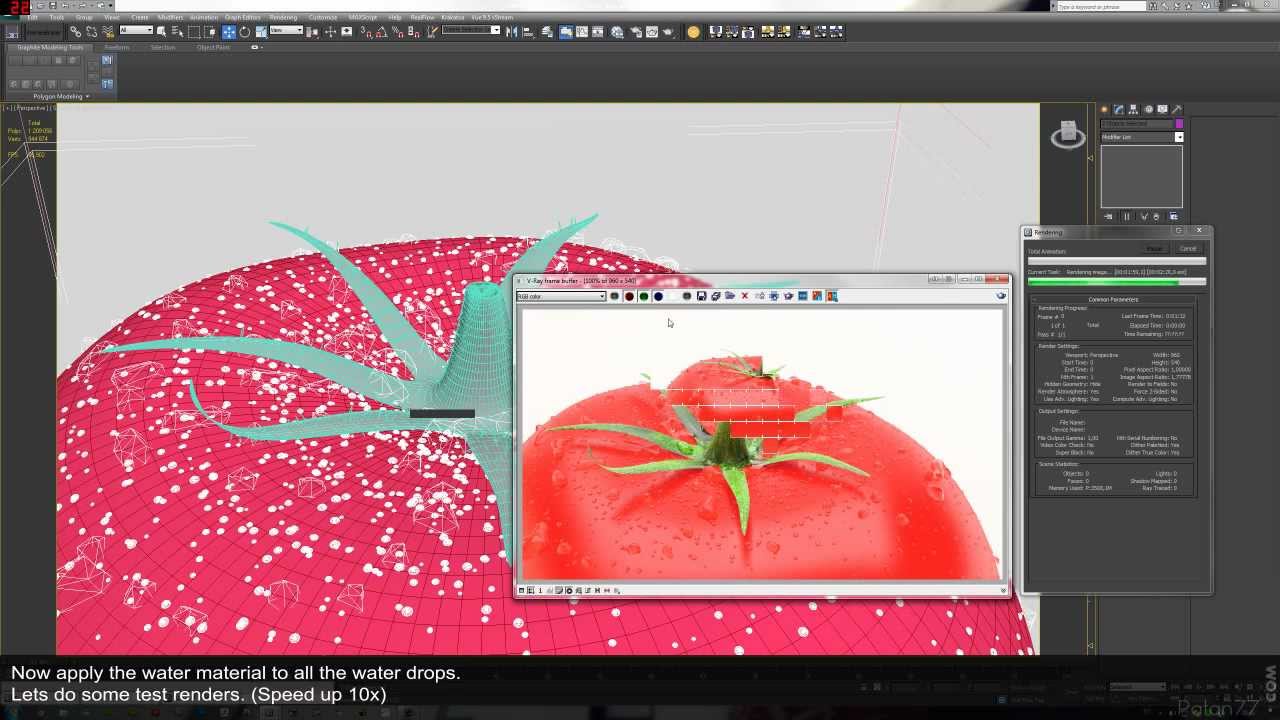Click the Align tool icon
The image size is (1280, 720).
click(527, 32)
